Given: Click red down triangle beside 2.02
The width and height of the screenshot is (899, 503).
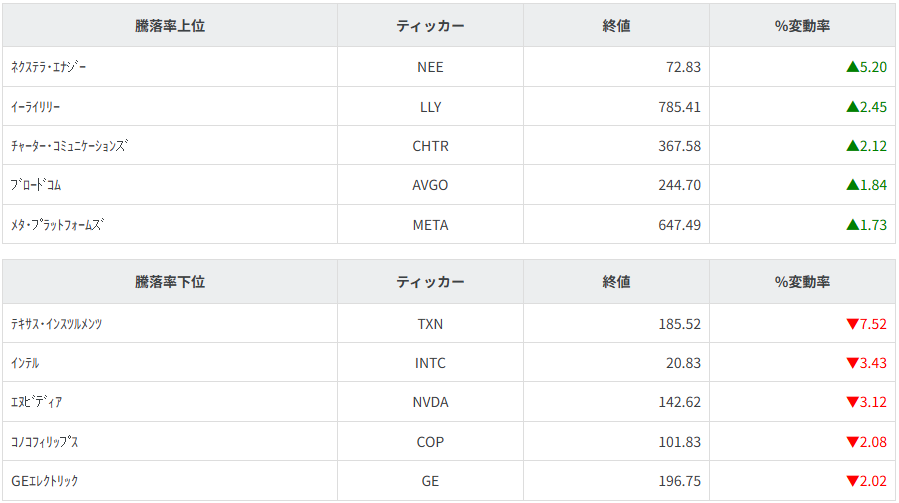Looking at the screenshot, I should 852,481.
